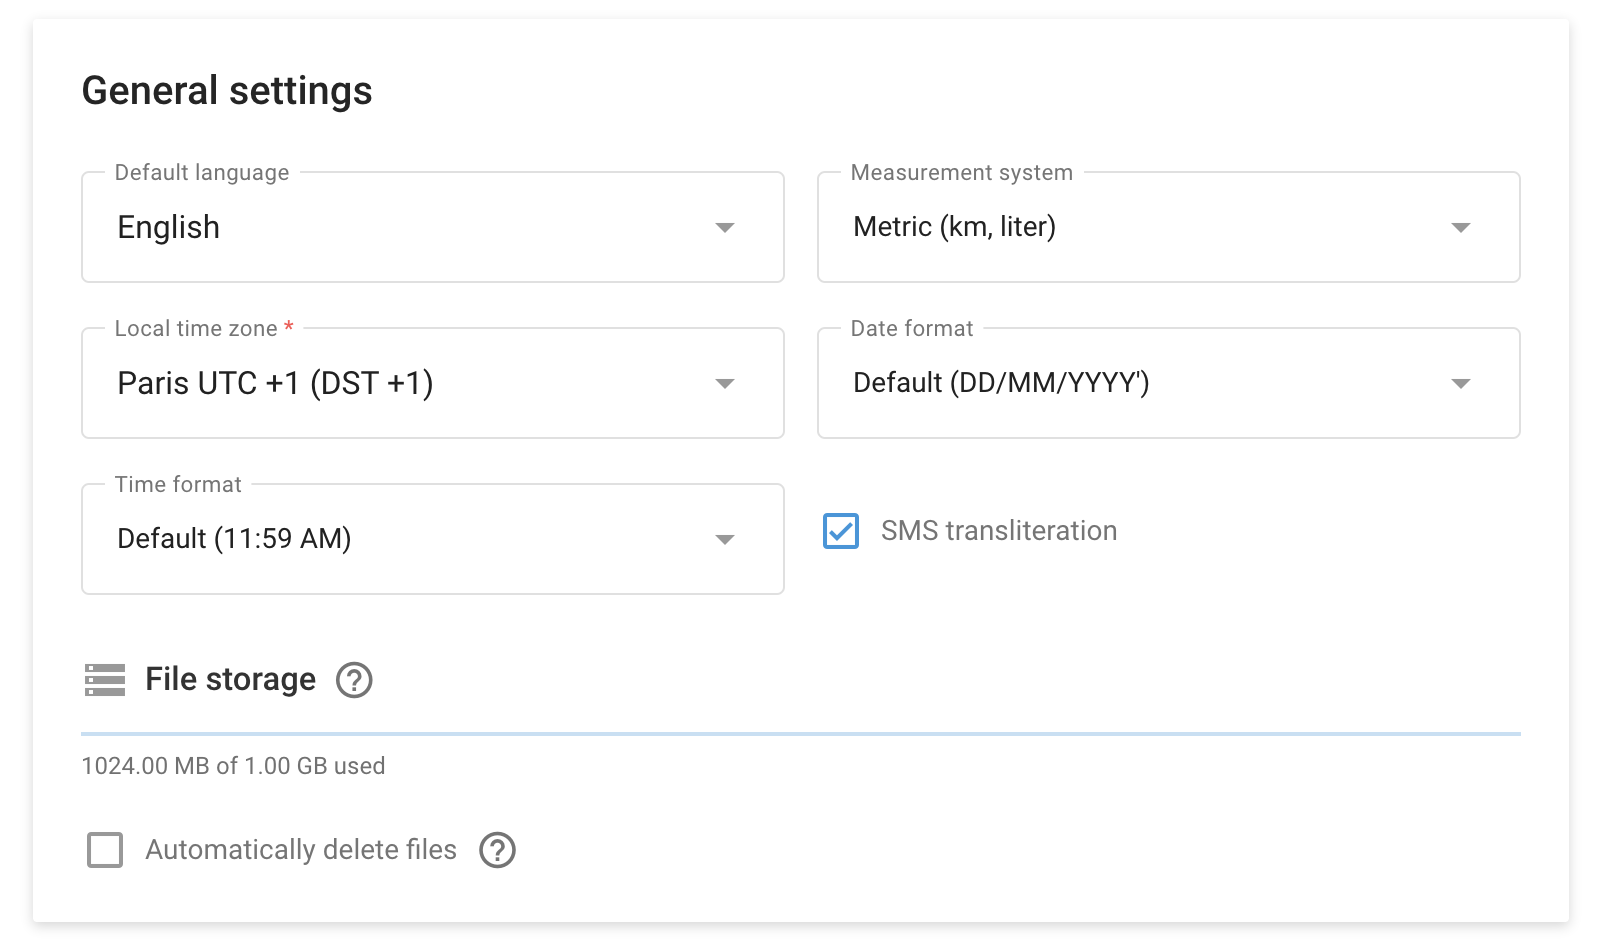Open help icon next to Automatically delete files
The width and height of the screenshot is (1614, 948).
[497, 850]
